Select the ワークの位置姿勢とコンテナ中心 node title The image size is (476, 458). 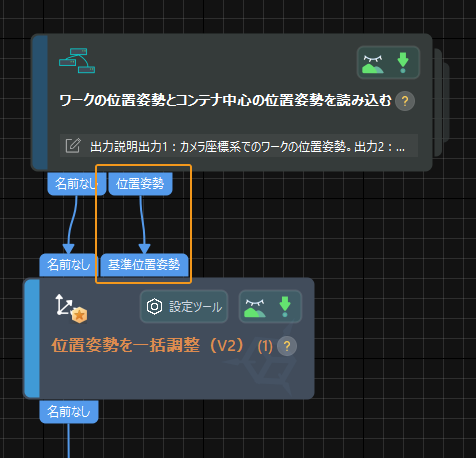[x=225, y=100]
